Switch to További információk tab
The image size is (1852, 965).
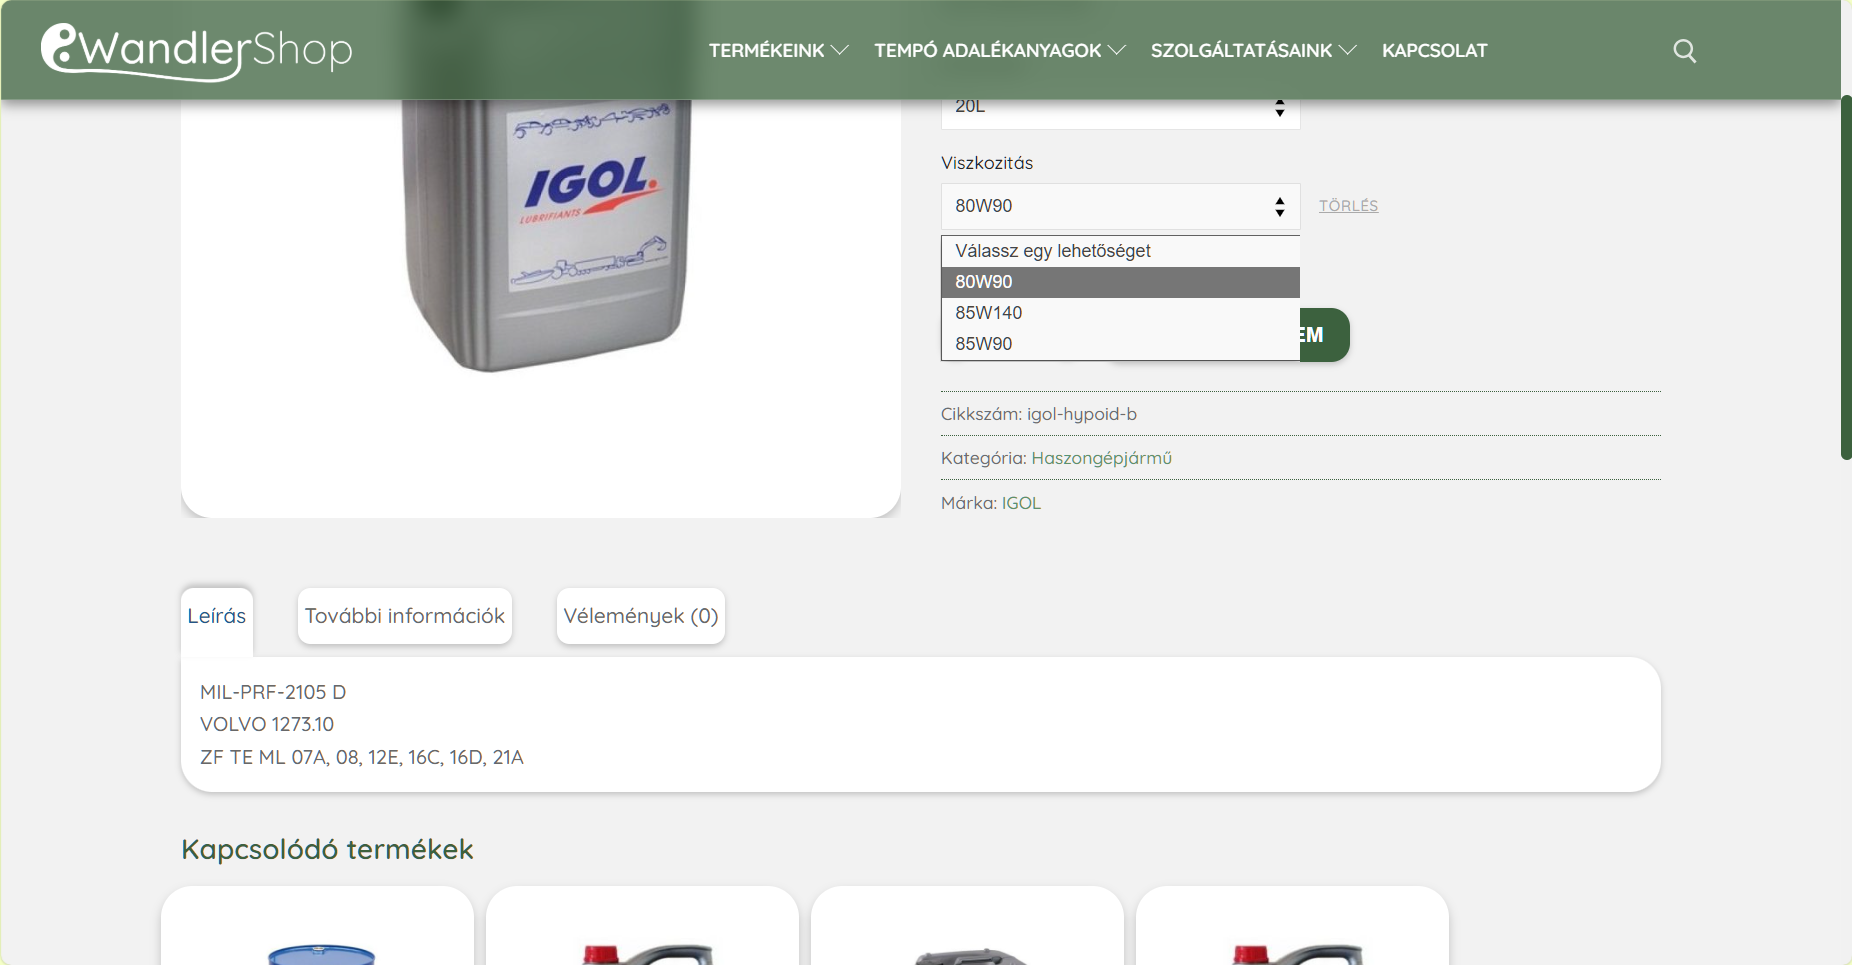[x=405, y=616]
